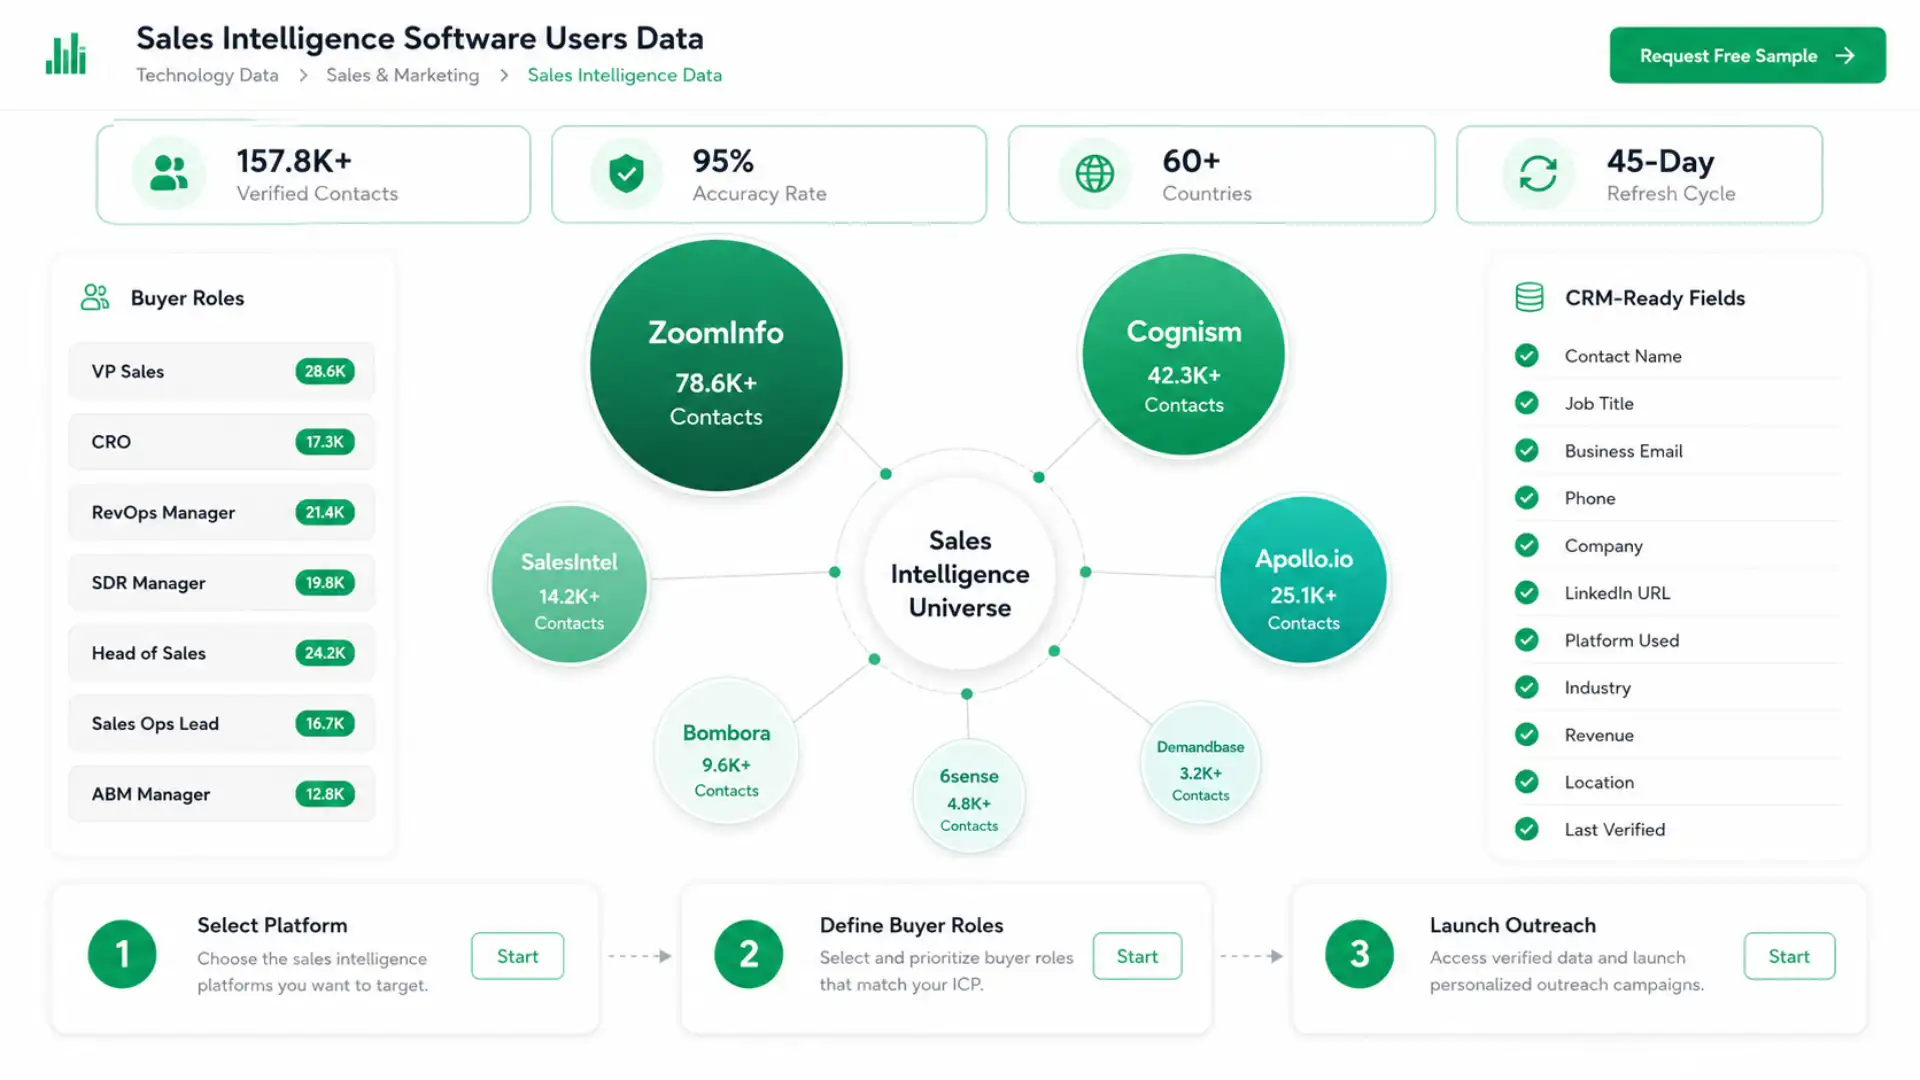The height and width of the screenshot is (1080, 1920).
Task: Click the Cognism bubble
Action: (1184, 354)
